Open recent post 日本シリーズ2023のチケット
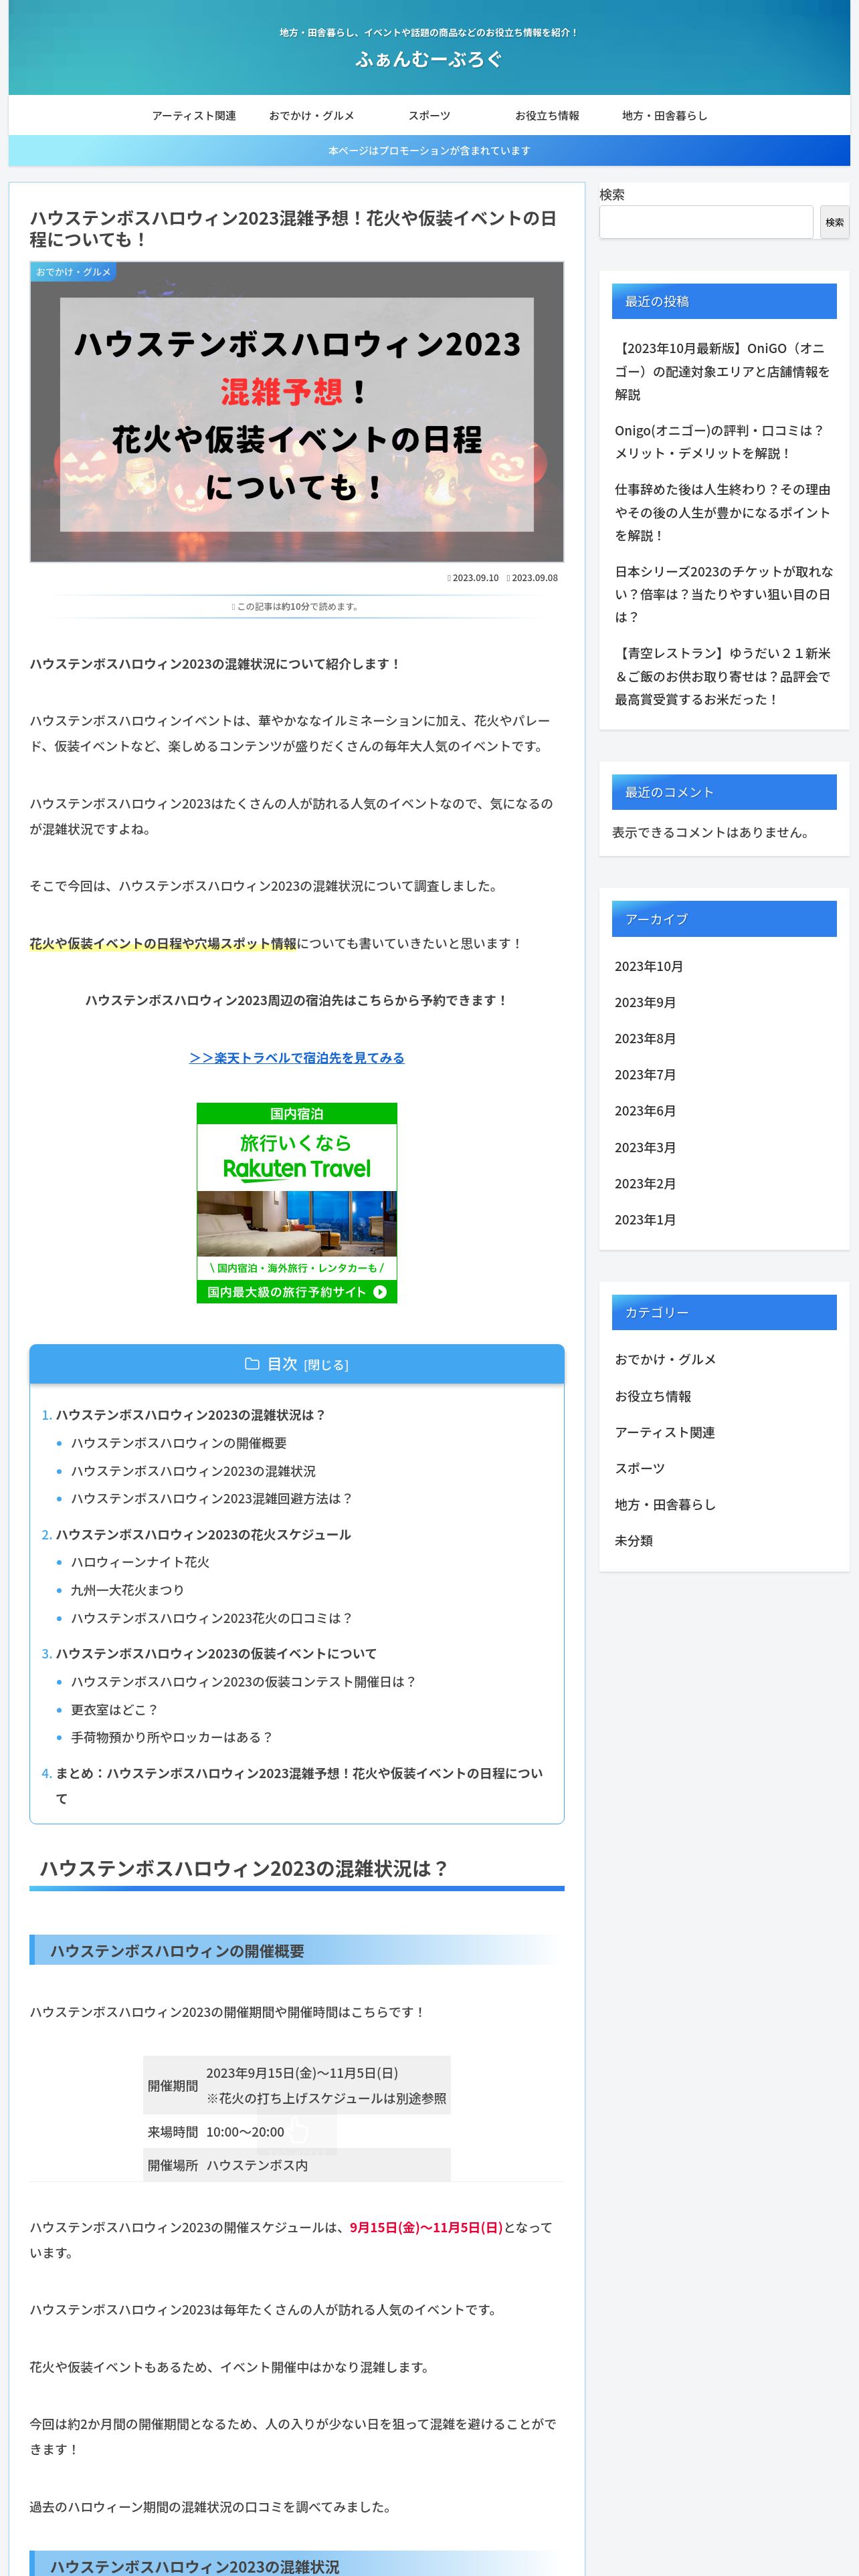Viewport: 859px width, 2576px height. pos(724,594)
